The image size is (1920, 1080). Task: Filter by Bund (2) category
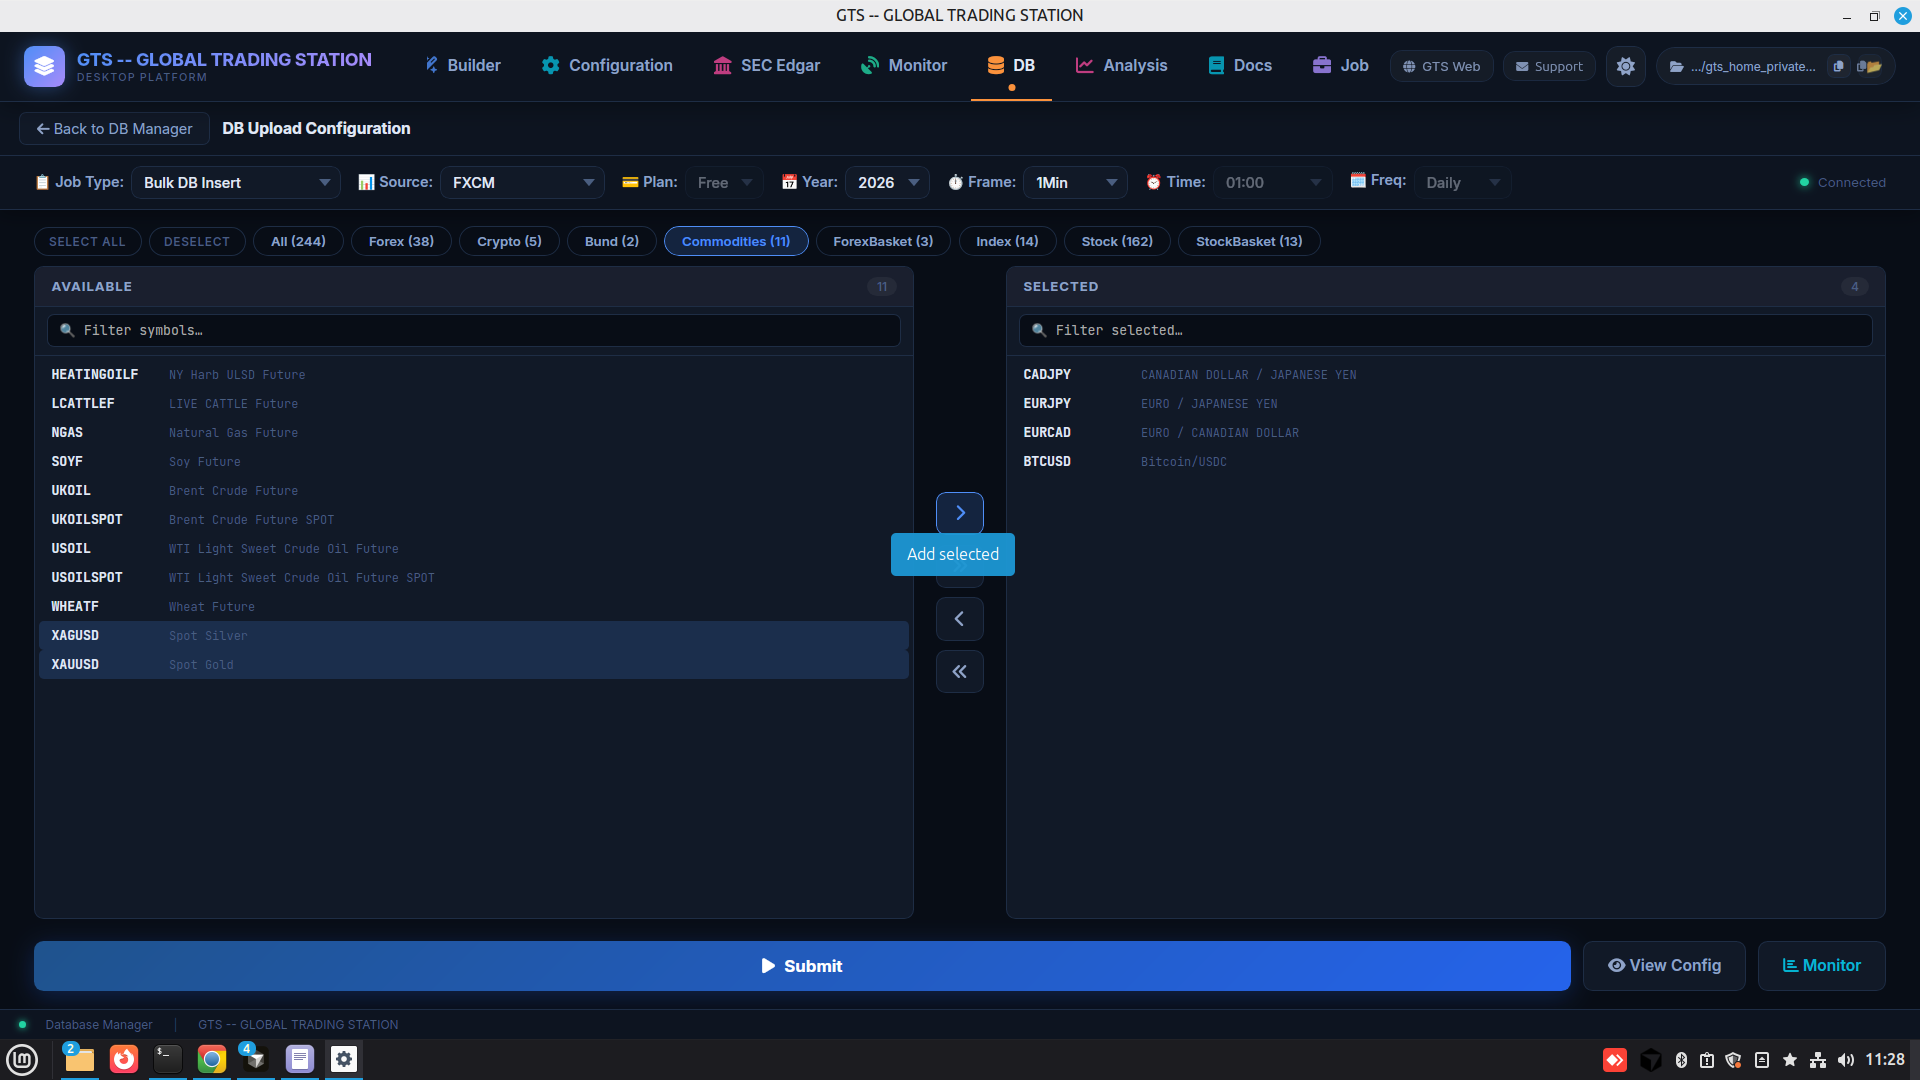tap(612, 241)
